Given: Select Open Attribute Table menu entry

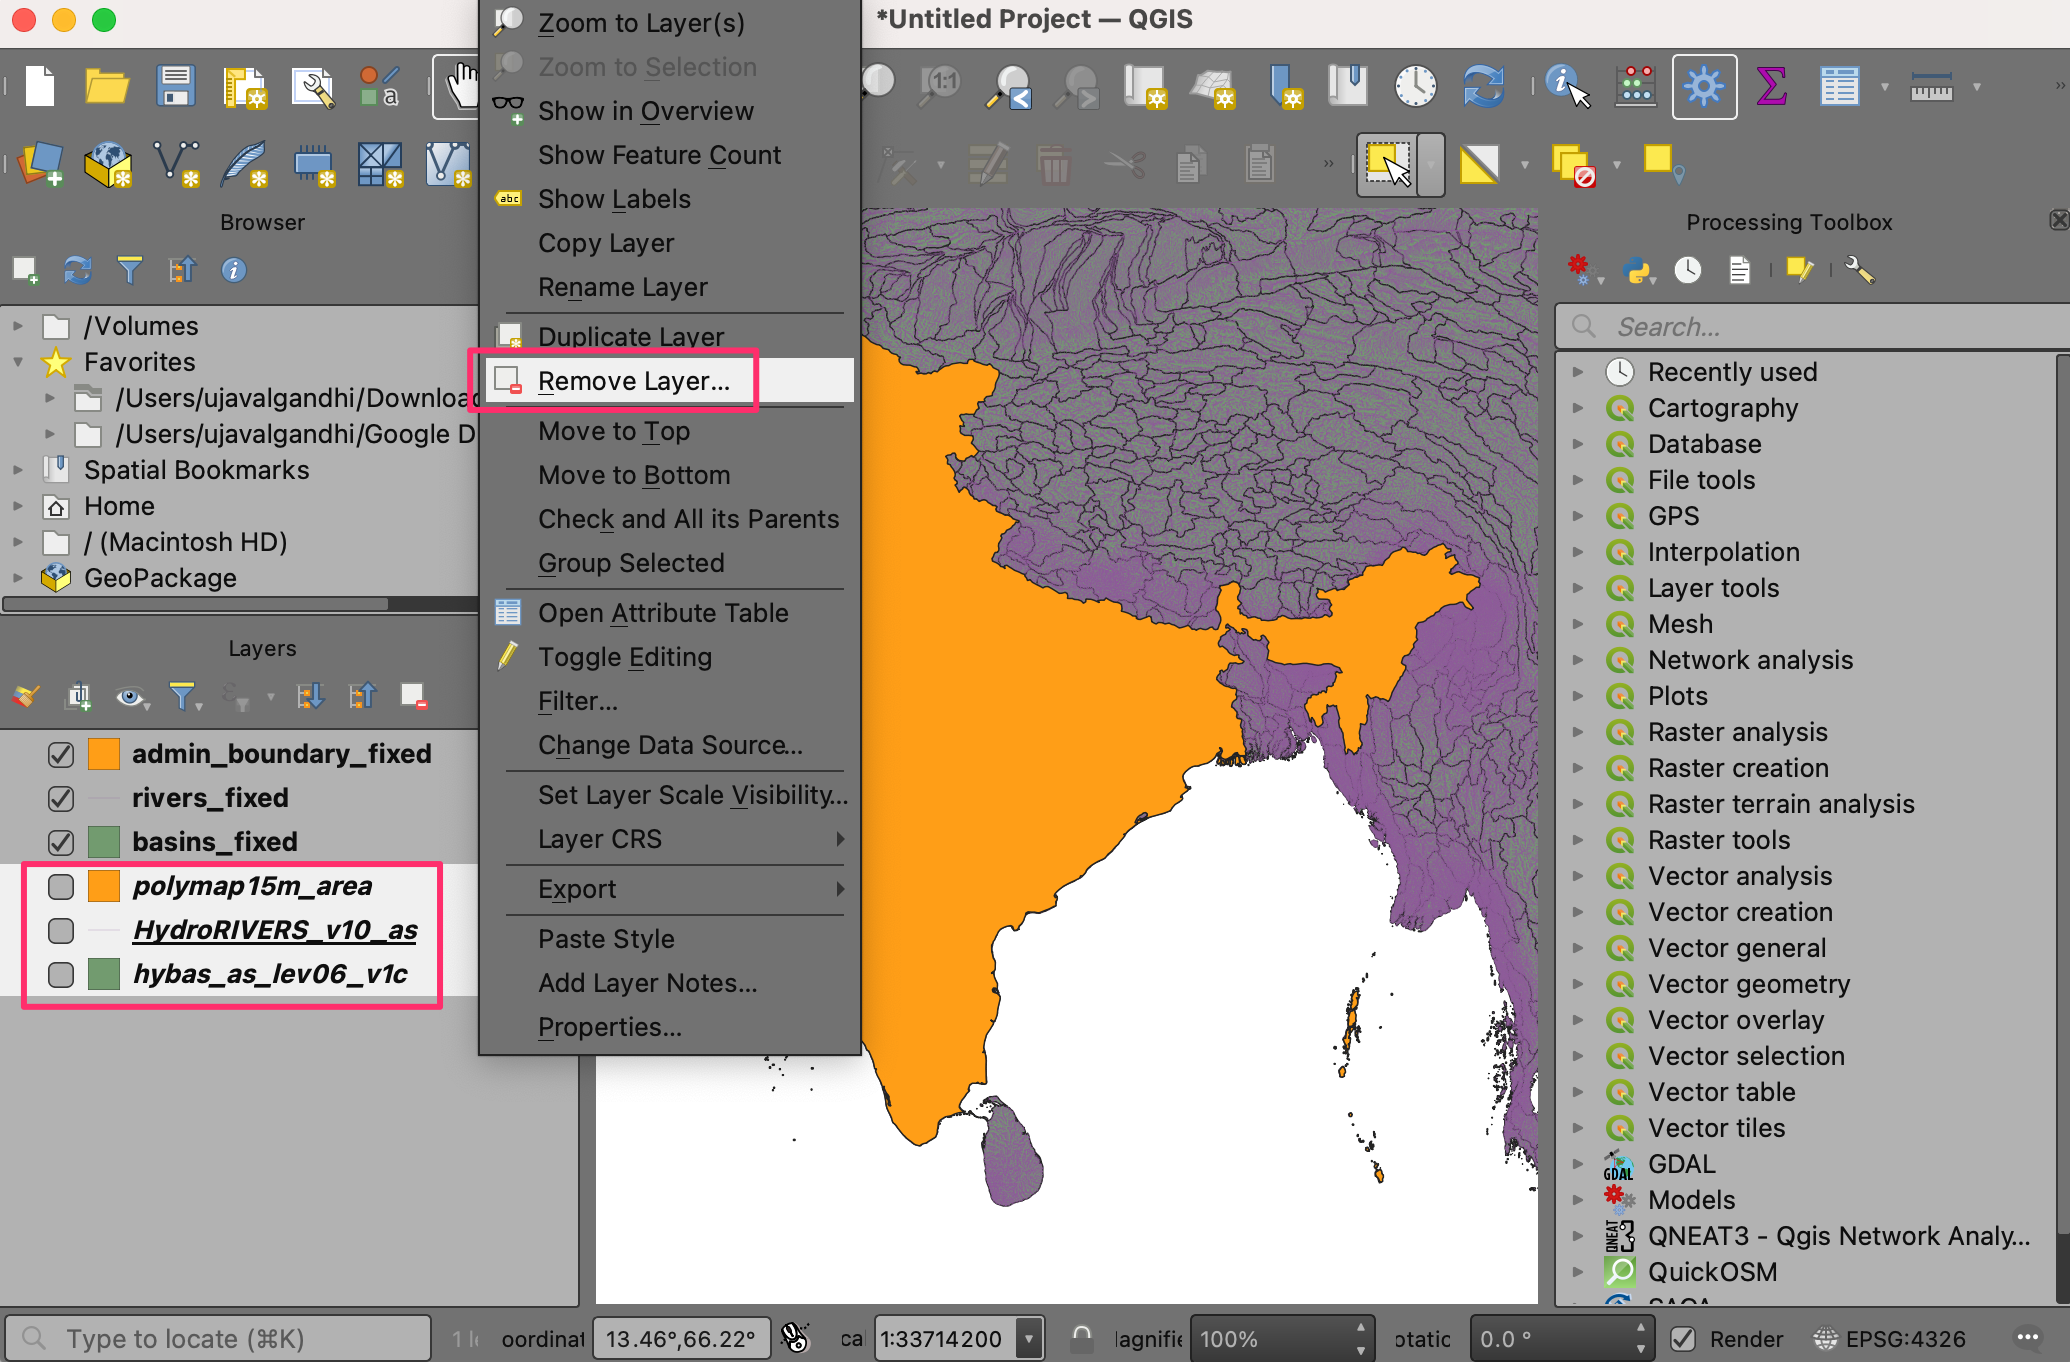Looking at the screenshot, I should (x=662, y=613).
